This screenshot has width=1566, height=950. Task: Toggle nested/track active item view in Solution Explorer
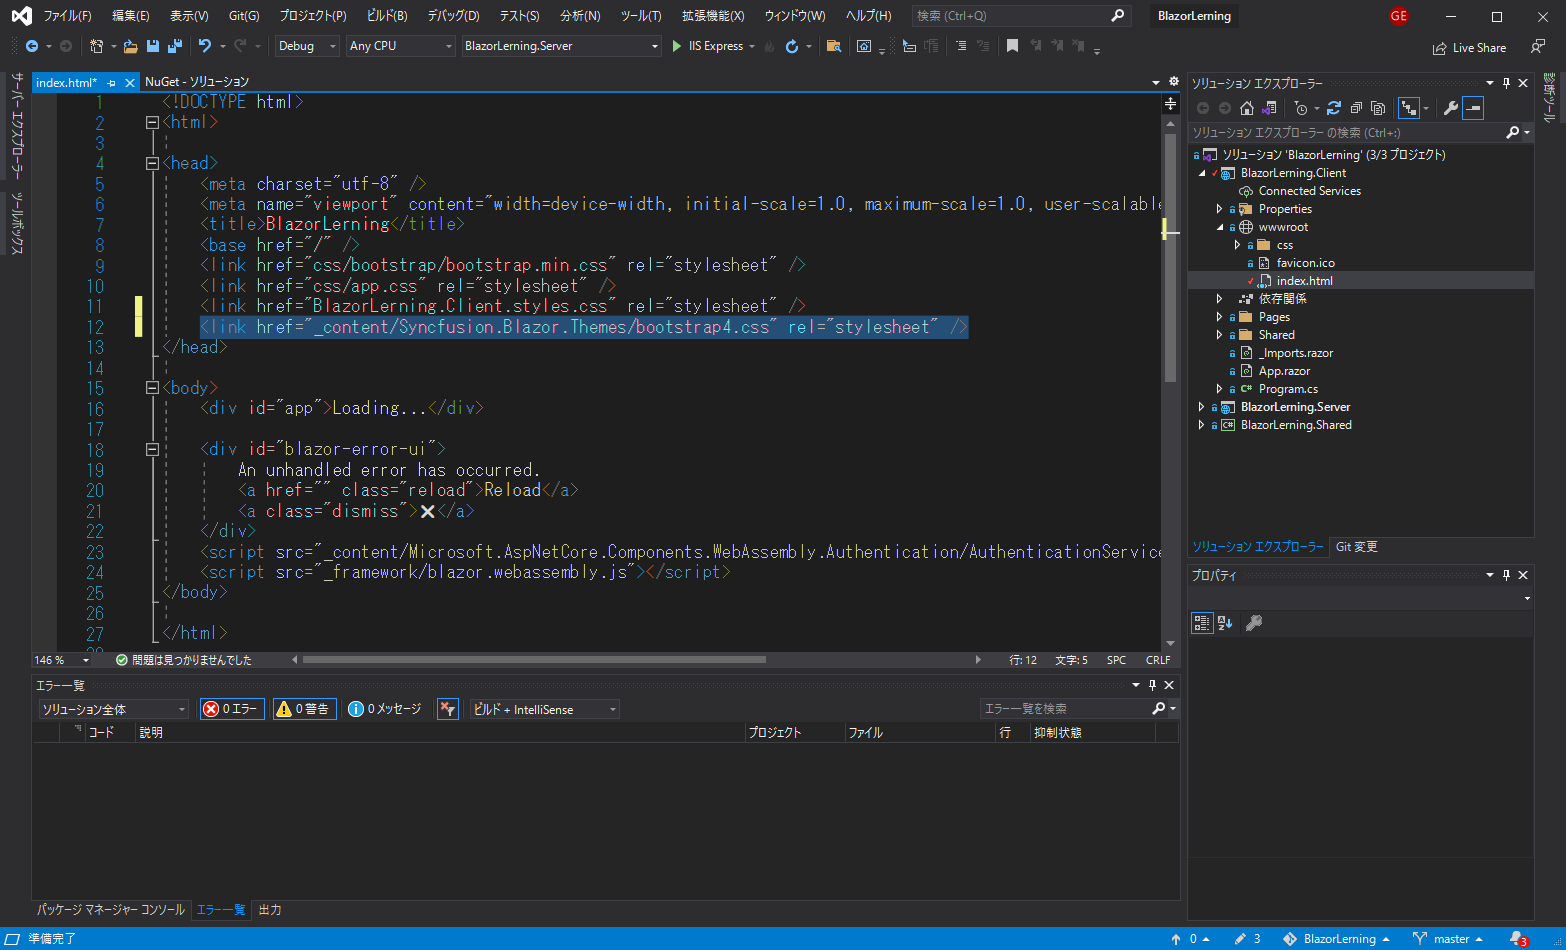[x=1409, y=108]
